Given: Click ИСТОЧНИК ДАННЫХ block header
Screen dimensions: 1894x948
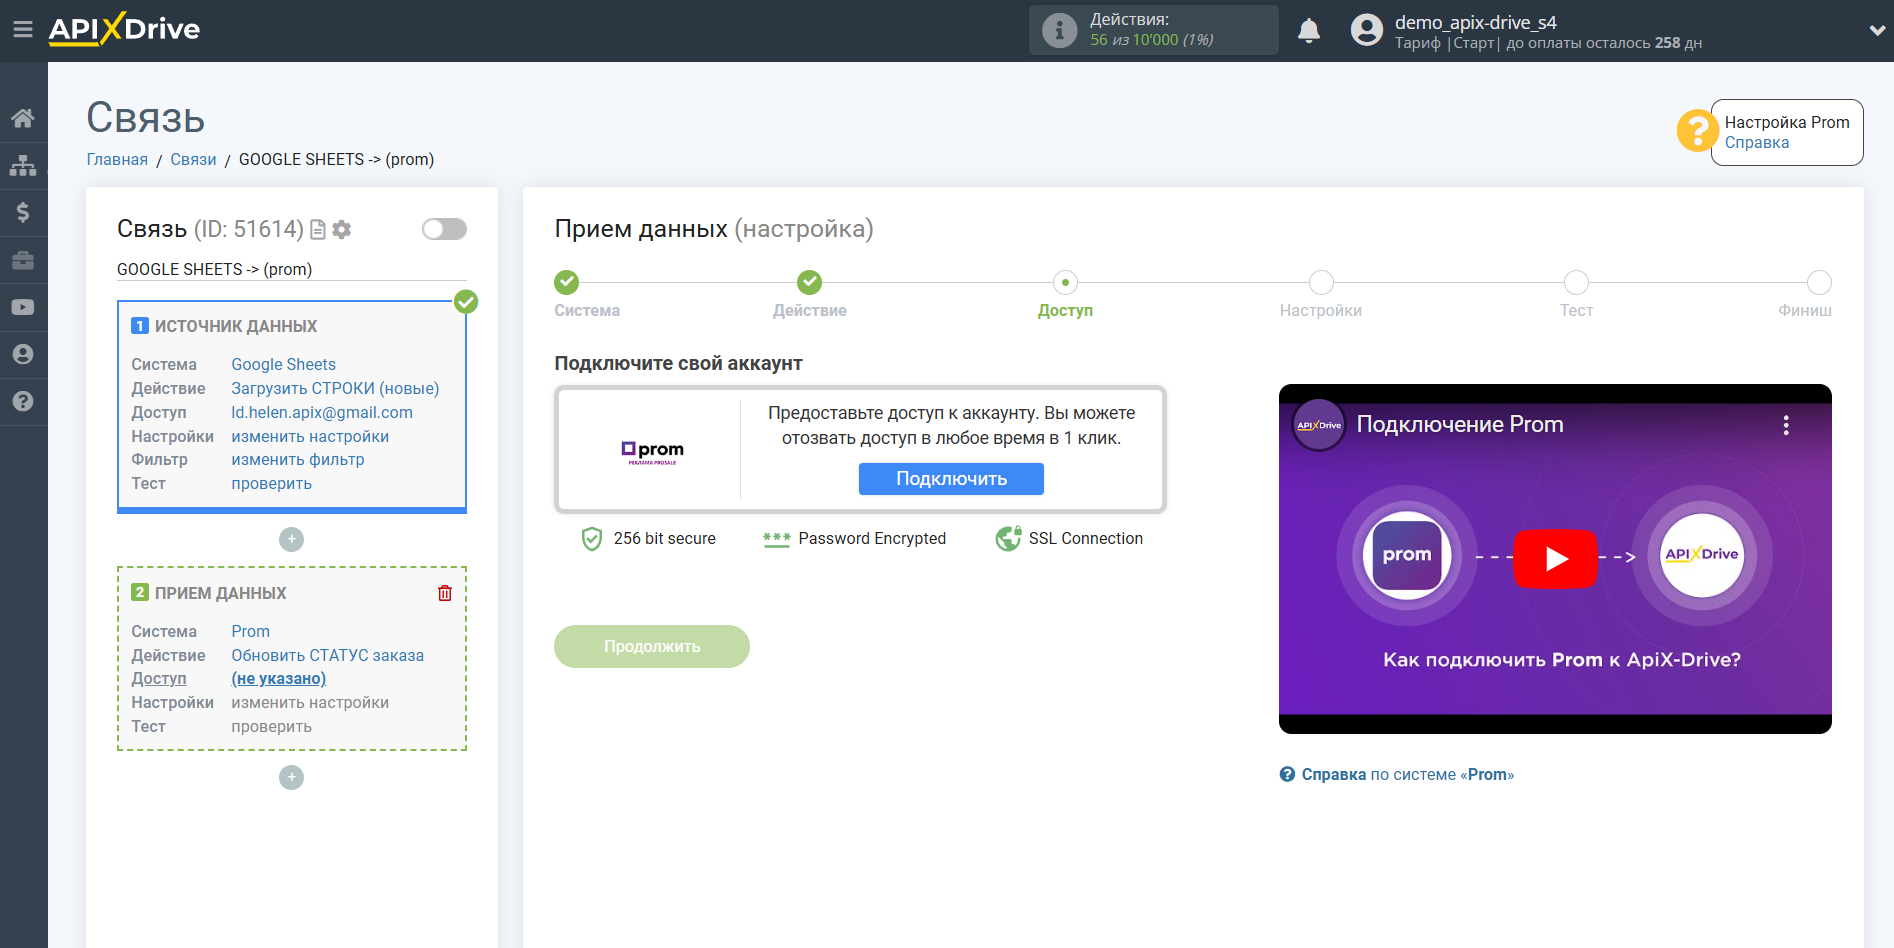Looking at the screenshot, I should pyautogui.click(x=236, y=327).
